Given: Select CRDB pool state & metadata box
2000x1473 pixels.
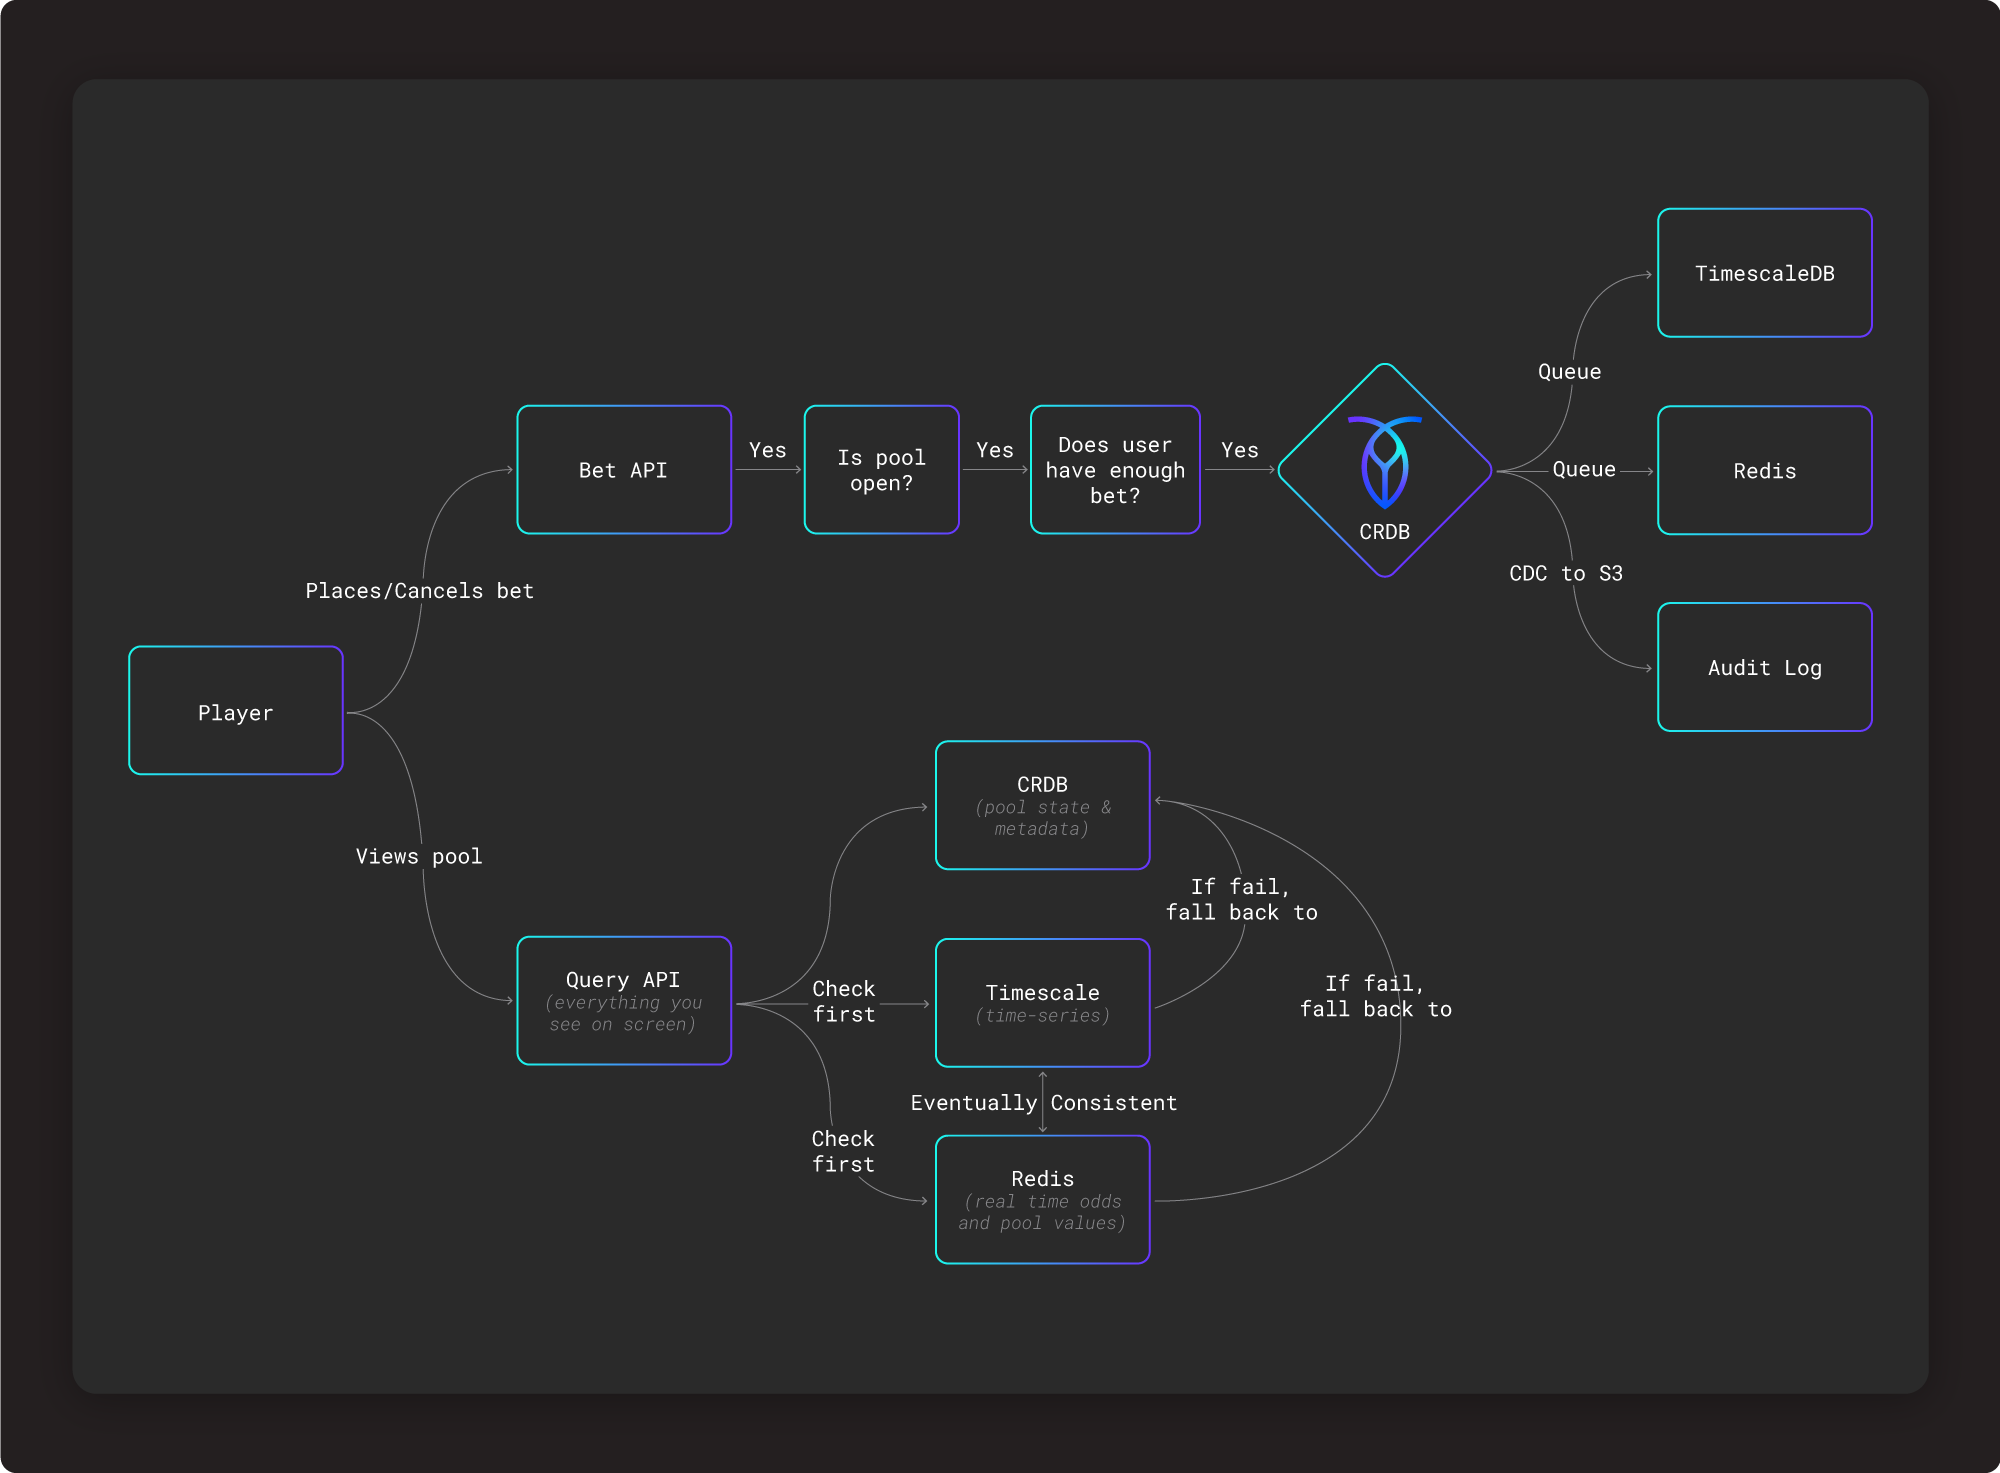Looking at the screenshot, I should pyautogui.click(x=1042, y=805).
